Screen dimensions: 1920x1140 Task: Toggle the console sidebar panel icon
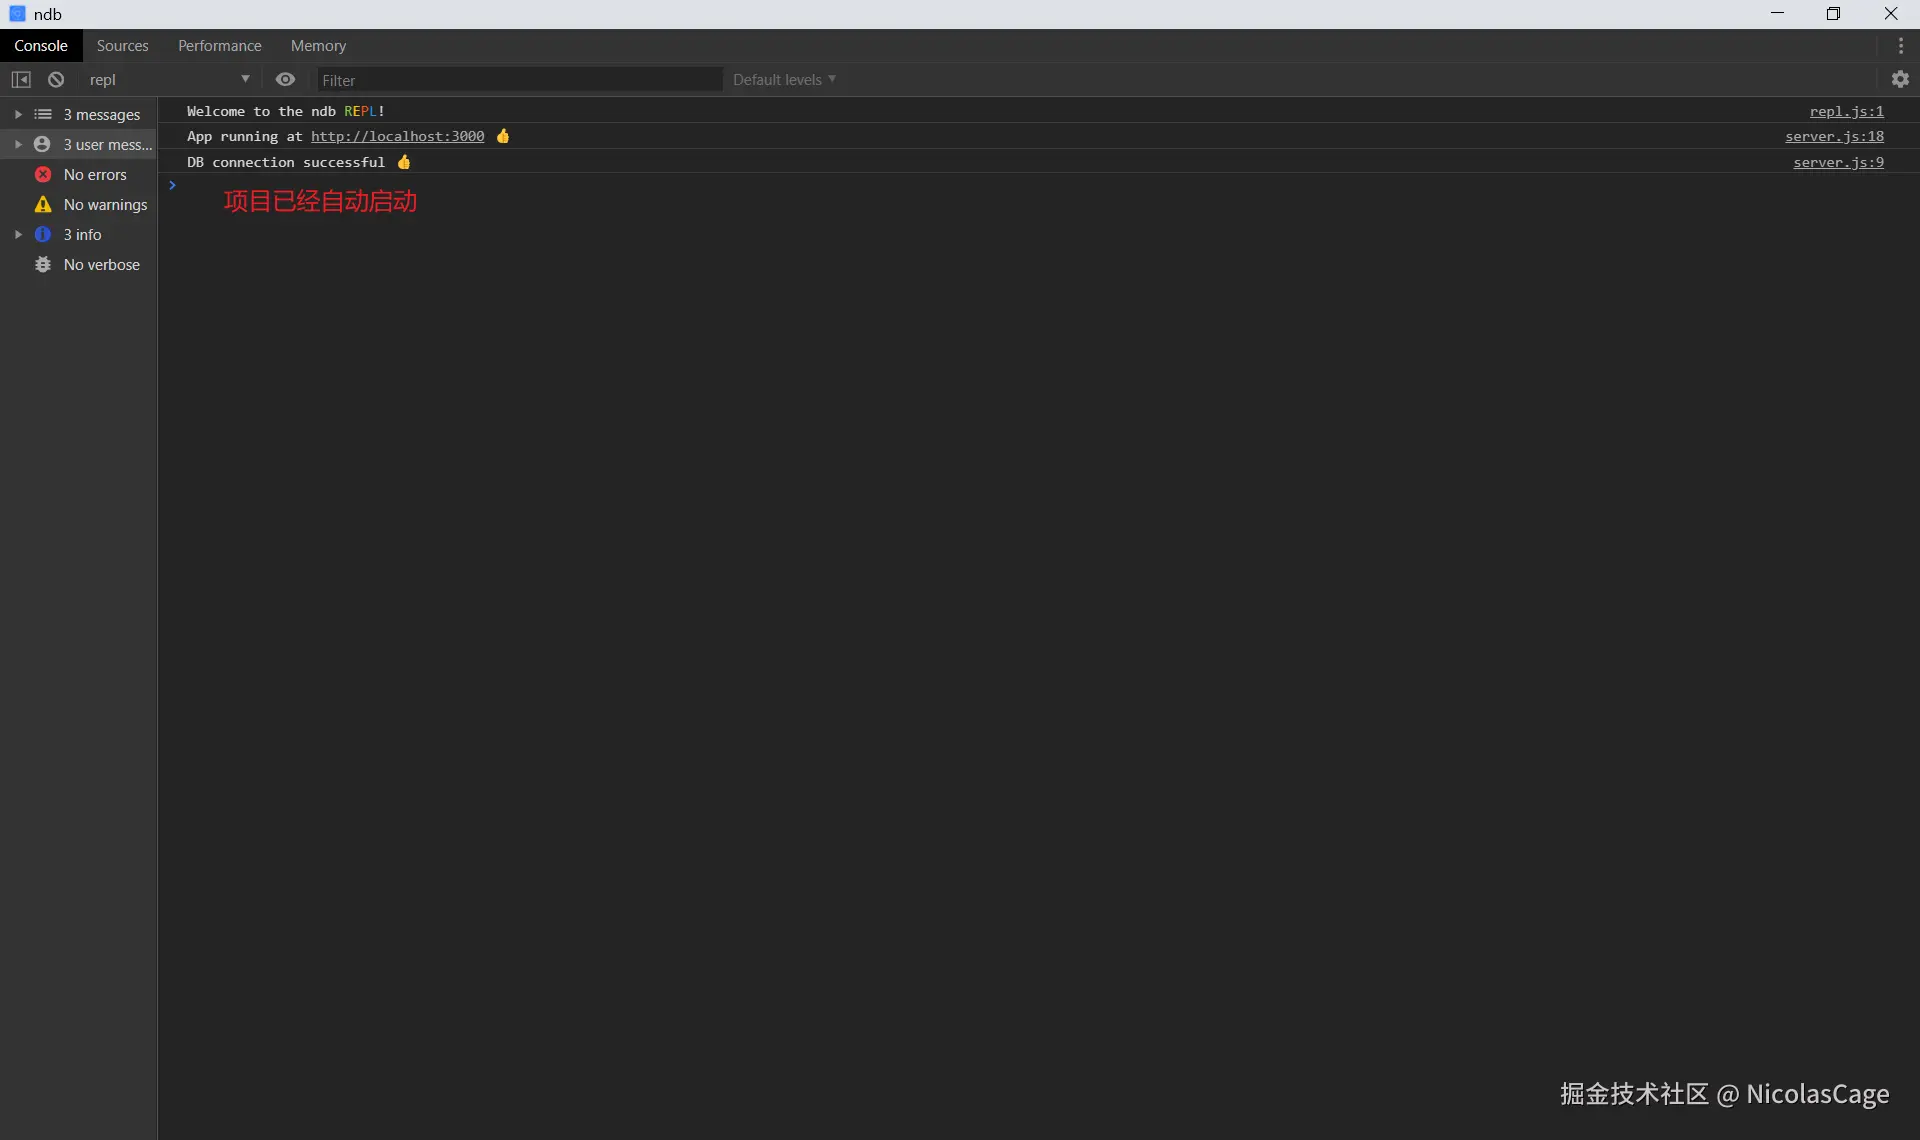21,80
